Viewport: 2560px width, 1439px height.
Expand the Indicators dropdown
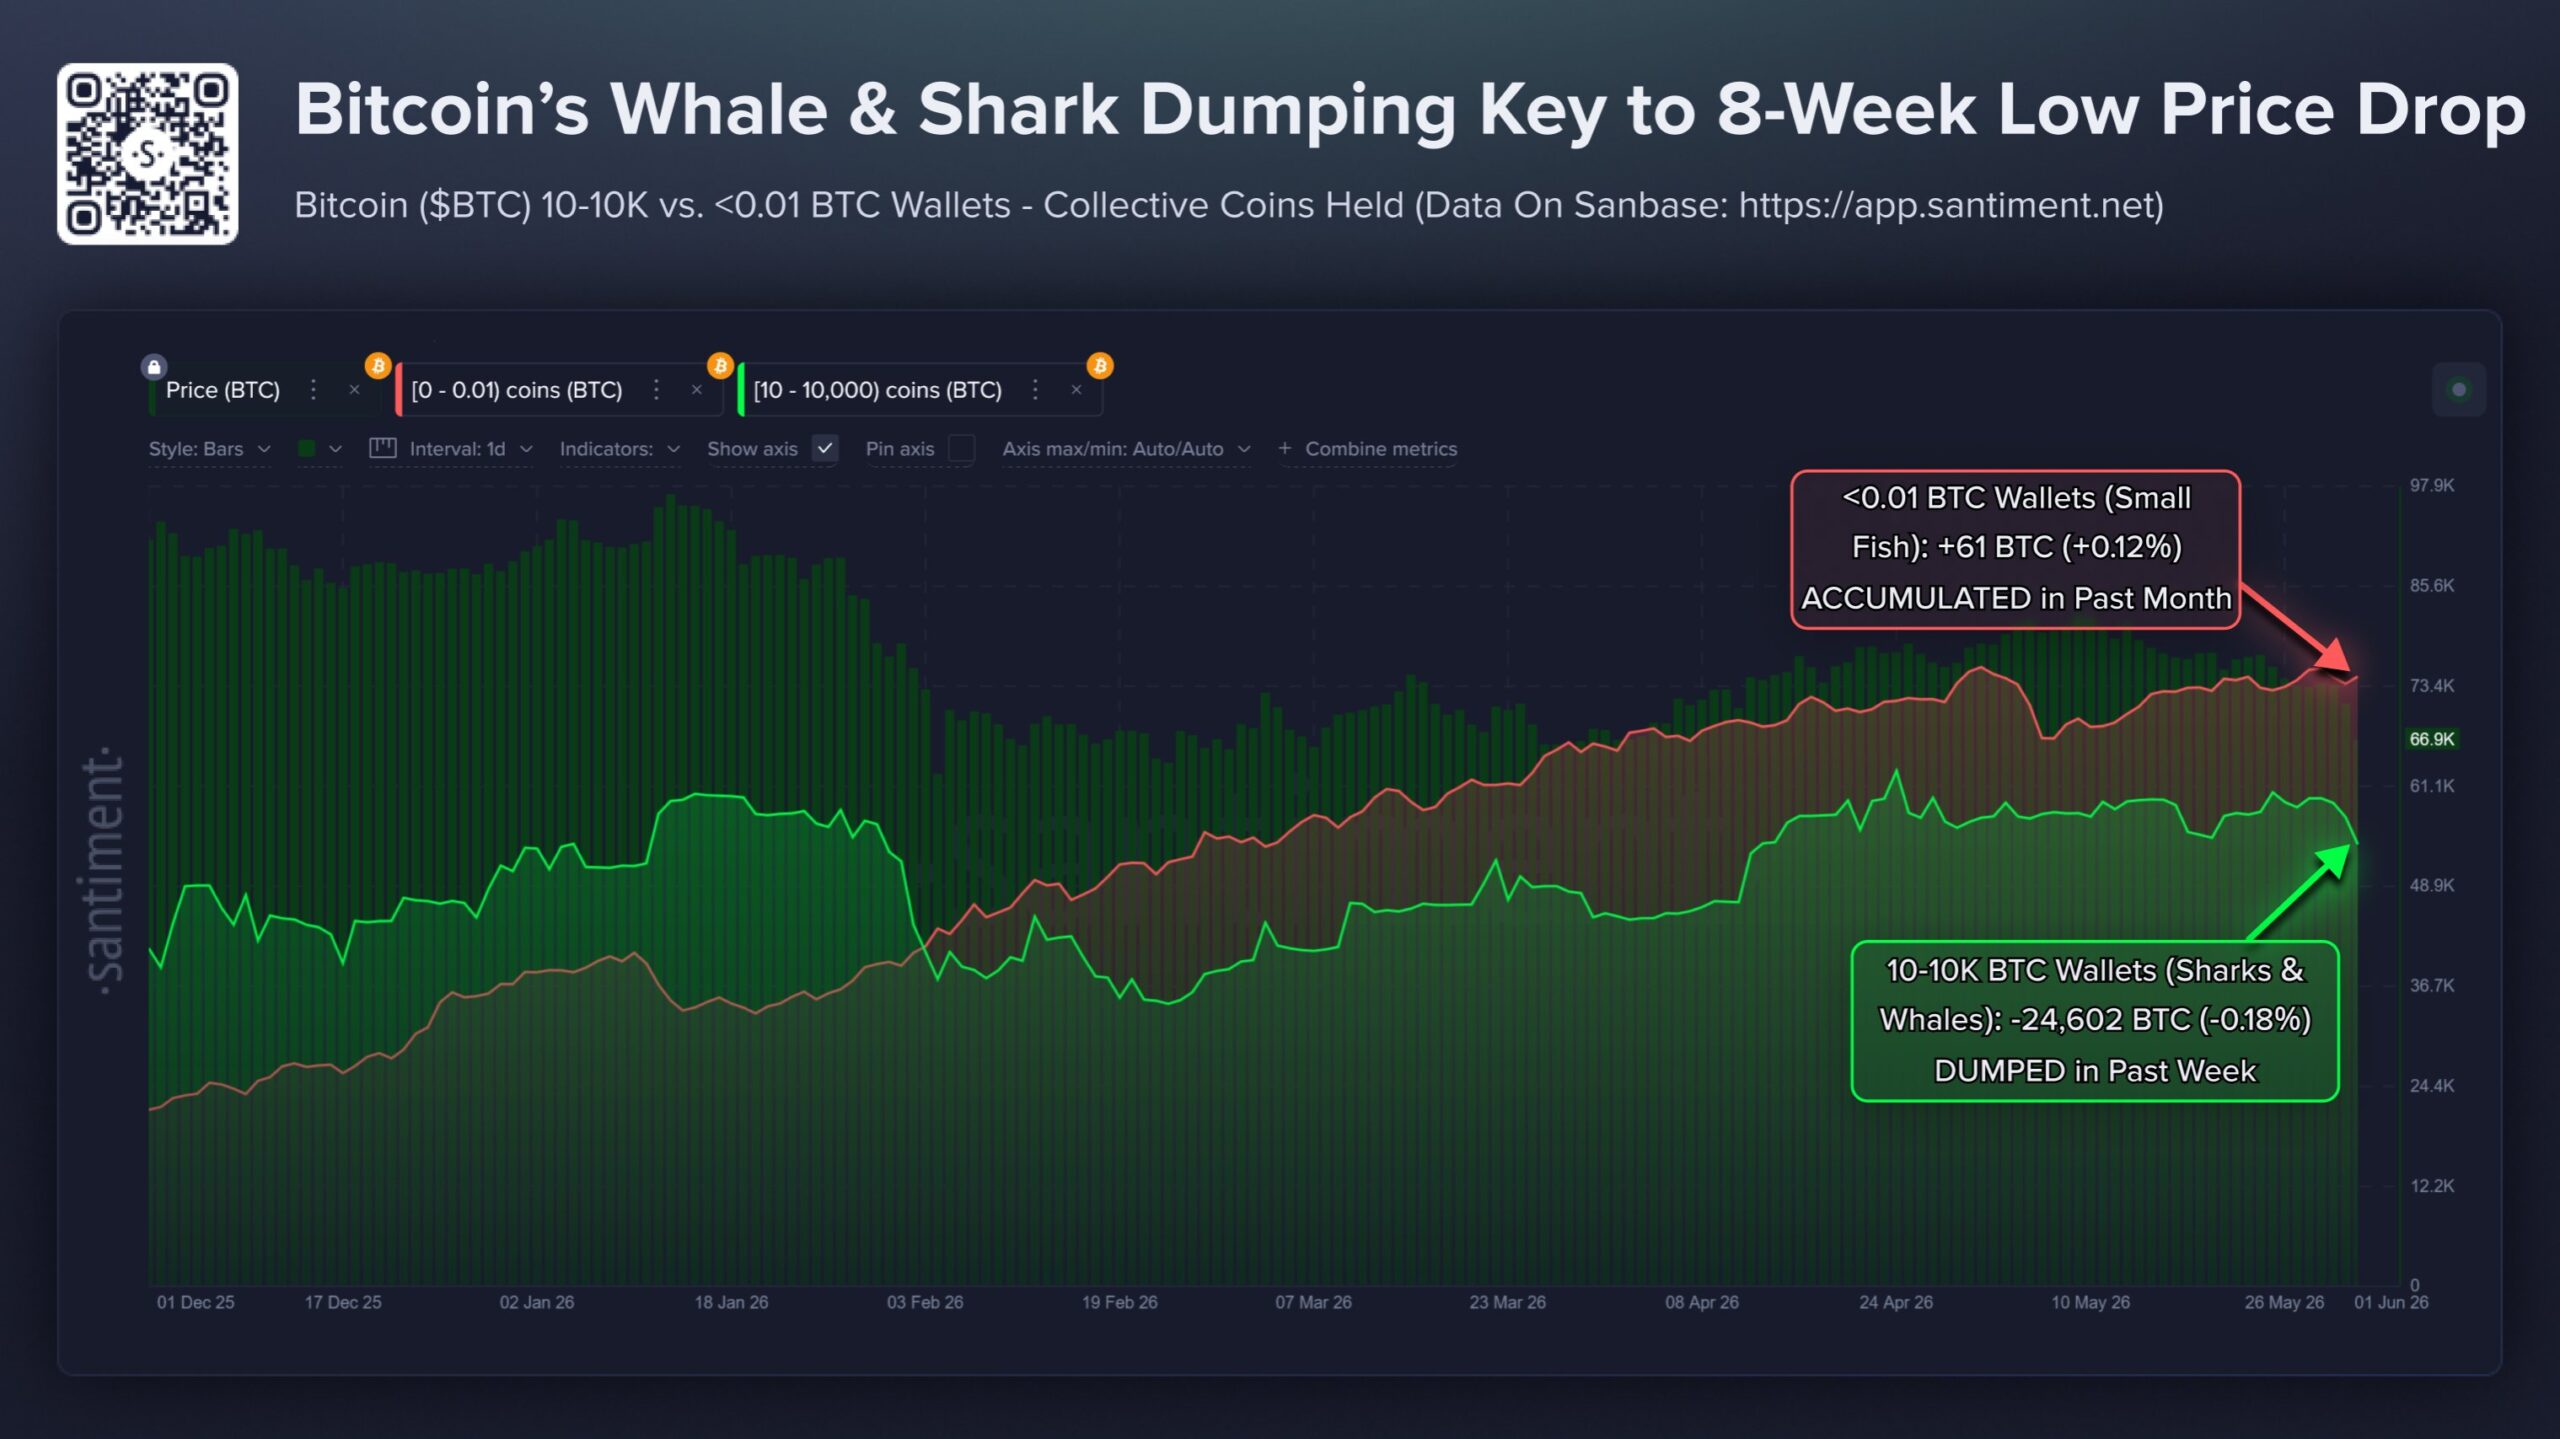(x=620, y=449)
